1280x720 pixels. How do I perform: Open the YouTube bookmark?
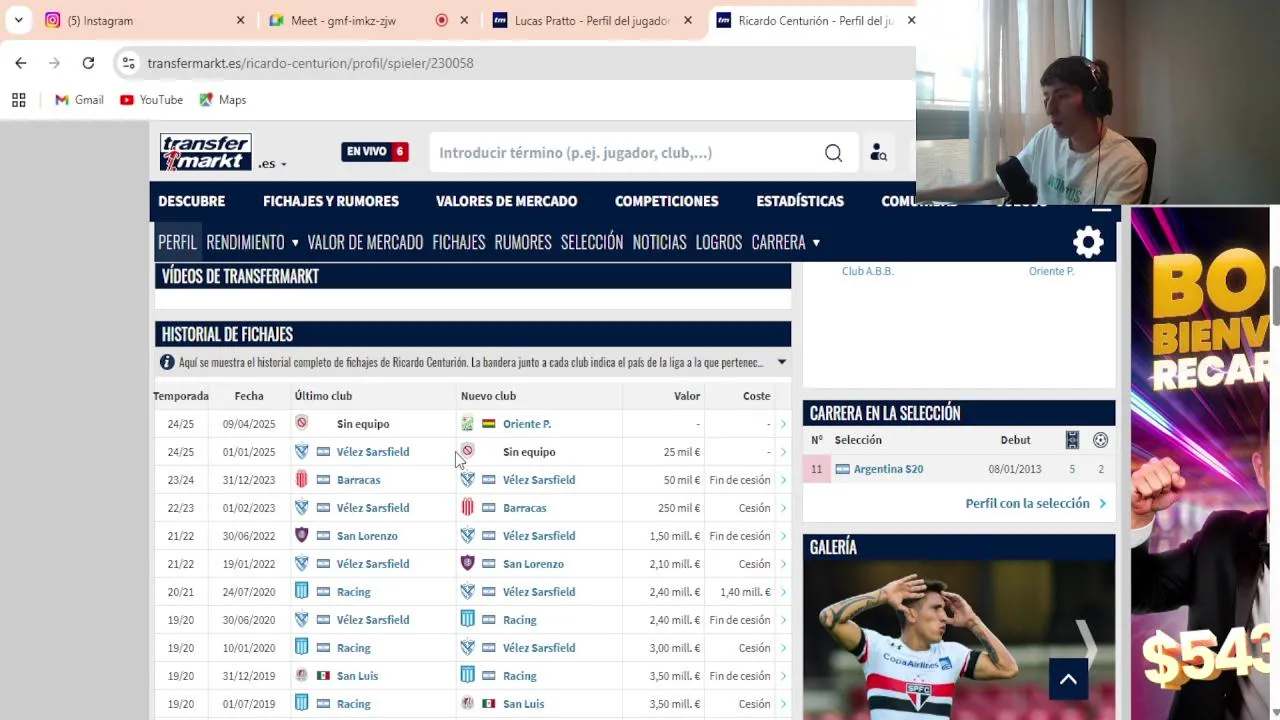tap(151, 100)
